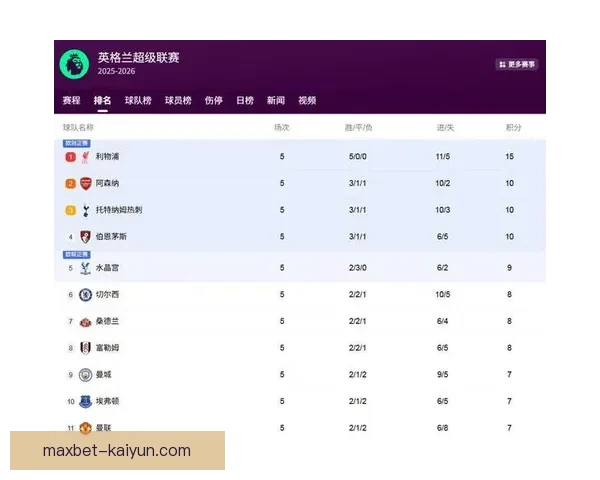Screen dimensions: 600x480
Task: Click Sunderland's 6/4 goals value
Action: coord(443,321)
